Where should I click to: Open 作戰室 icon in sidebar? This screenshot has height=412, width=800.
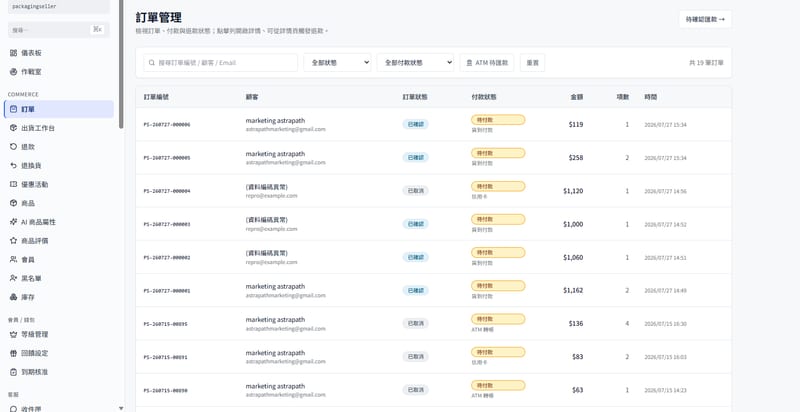[14, 72]
